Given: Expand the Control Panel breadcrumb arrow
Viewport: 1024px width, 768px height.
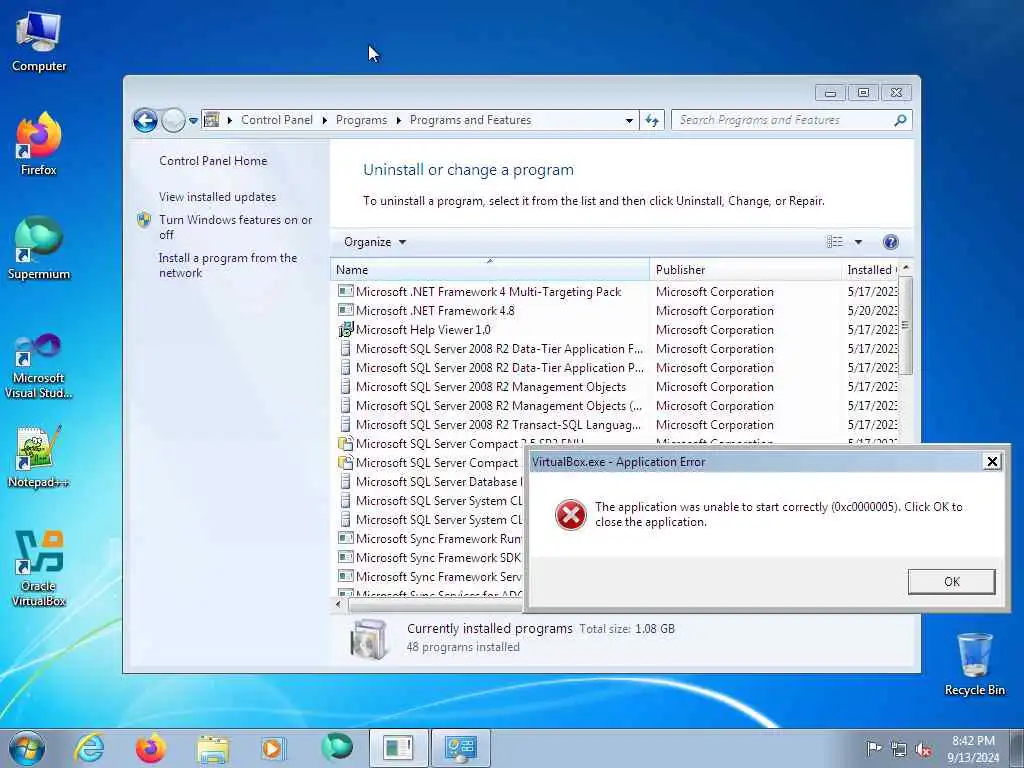Looking at the screenshot, I should [x=325, y=120].
